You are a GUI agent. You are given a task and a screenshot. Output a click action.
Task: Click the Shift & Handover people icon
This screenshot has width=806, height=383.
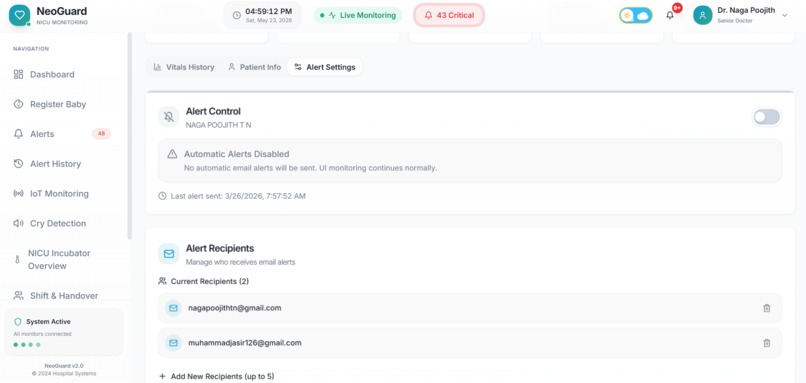pos(19,296)
